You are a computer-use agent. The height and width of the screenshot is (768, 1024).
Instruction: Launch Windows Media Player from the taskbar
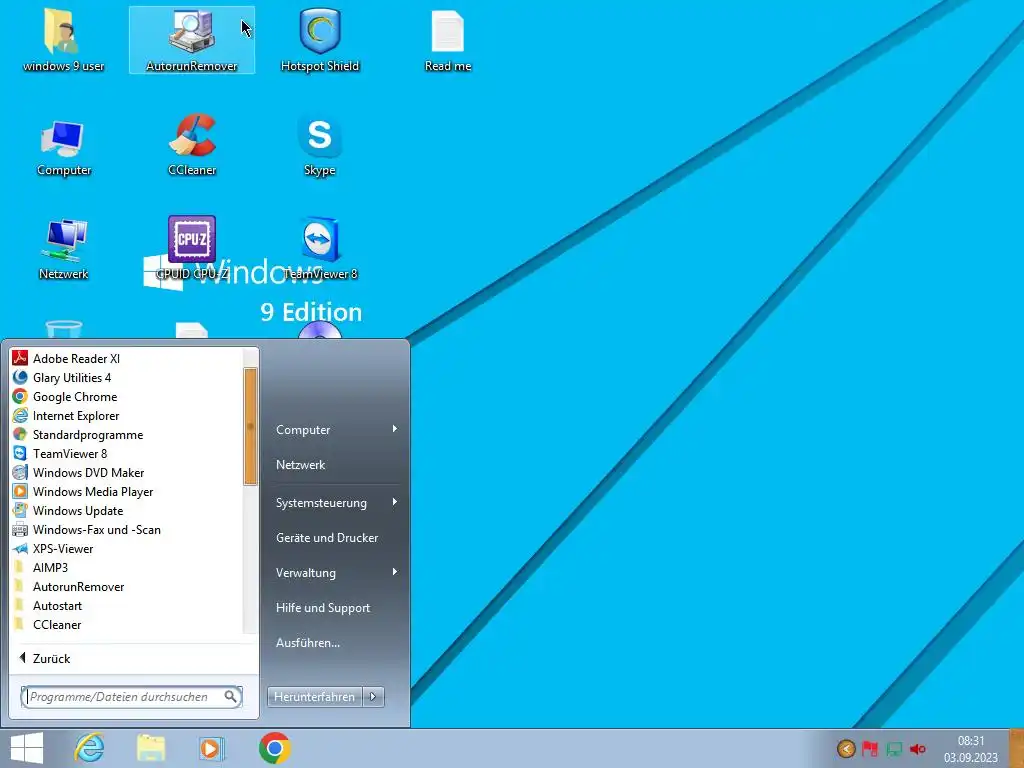point(211,748)
